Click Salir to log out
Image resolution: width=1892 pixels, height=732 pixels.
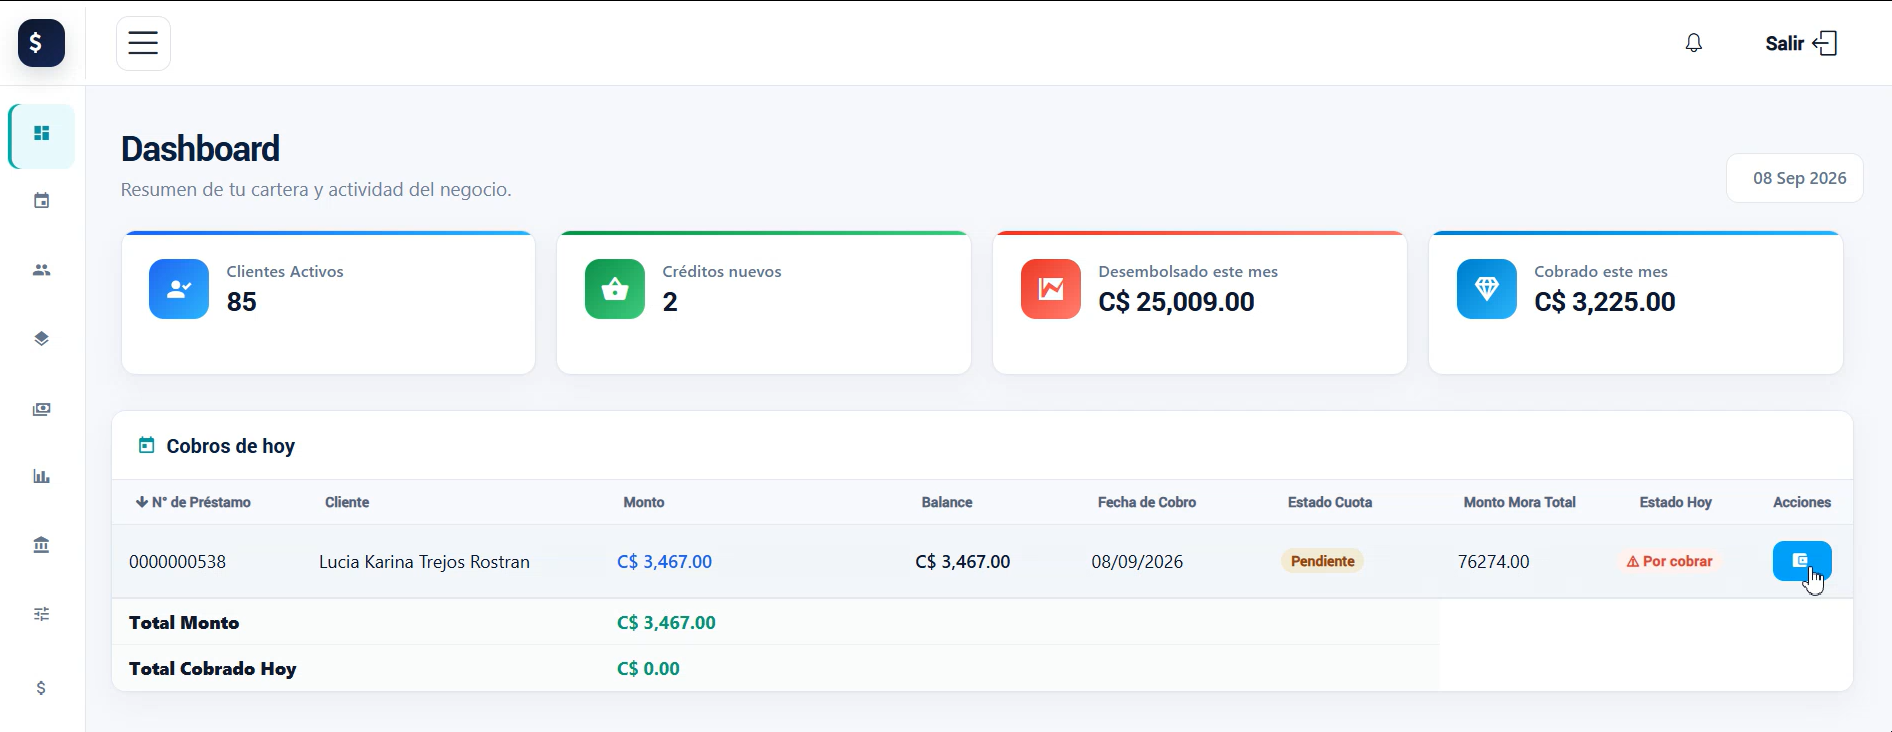coord(1801,43)
